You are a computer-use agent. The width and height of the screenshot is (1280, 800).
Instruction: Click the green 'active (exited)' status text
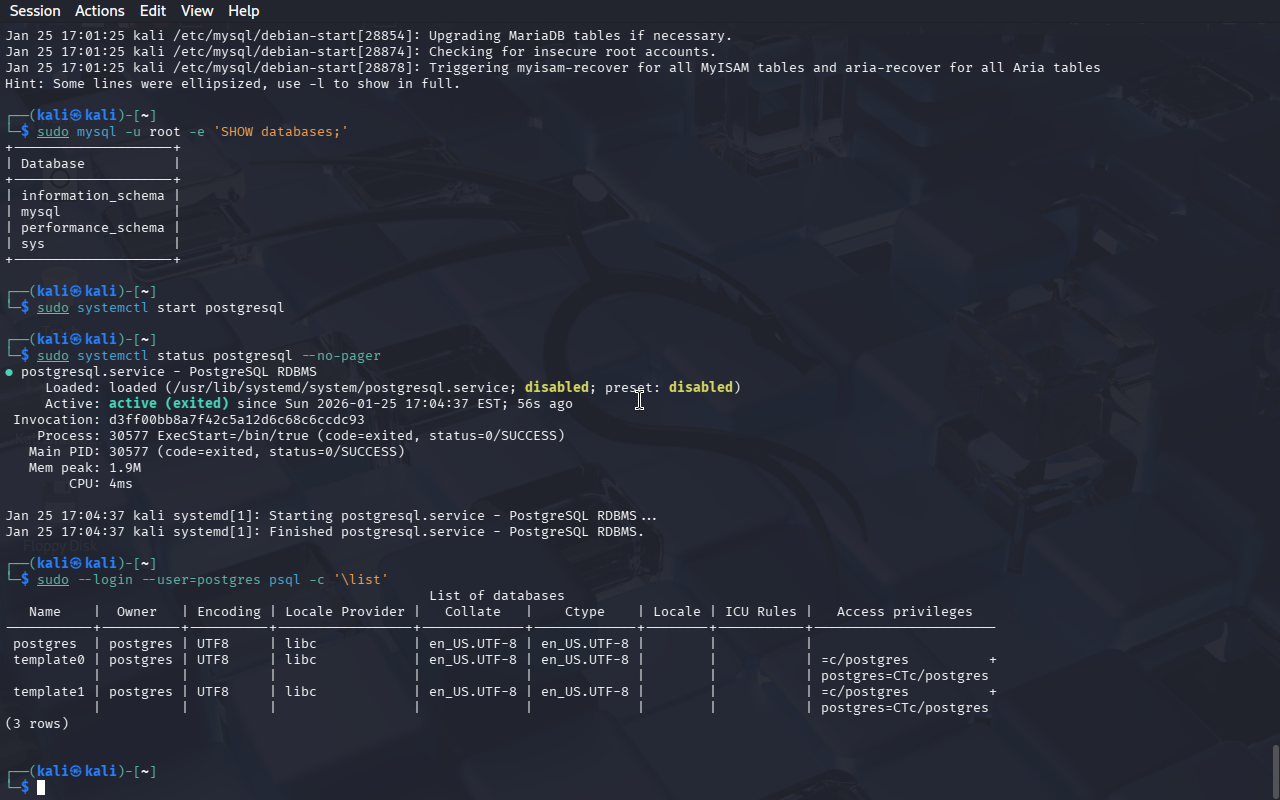pyautogui.click(x=168, y=404)
